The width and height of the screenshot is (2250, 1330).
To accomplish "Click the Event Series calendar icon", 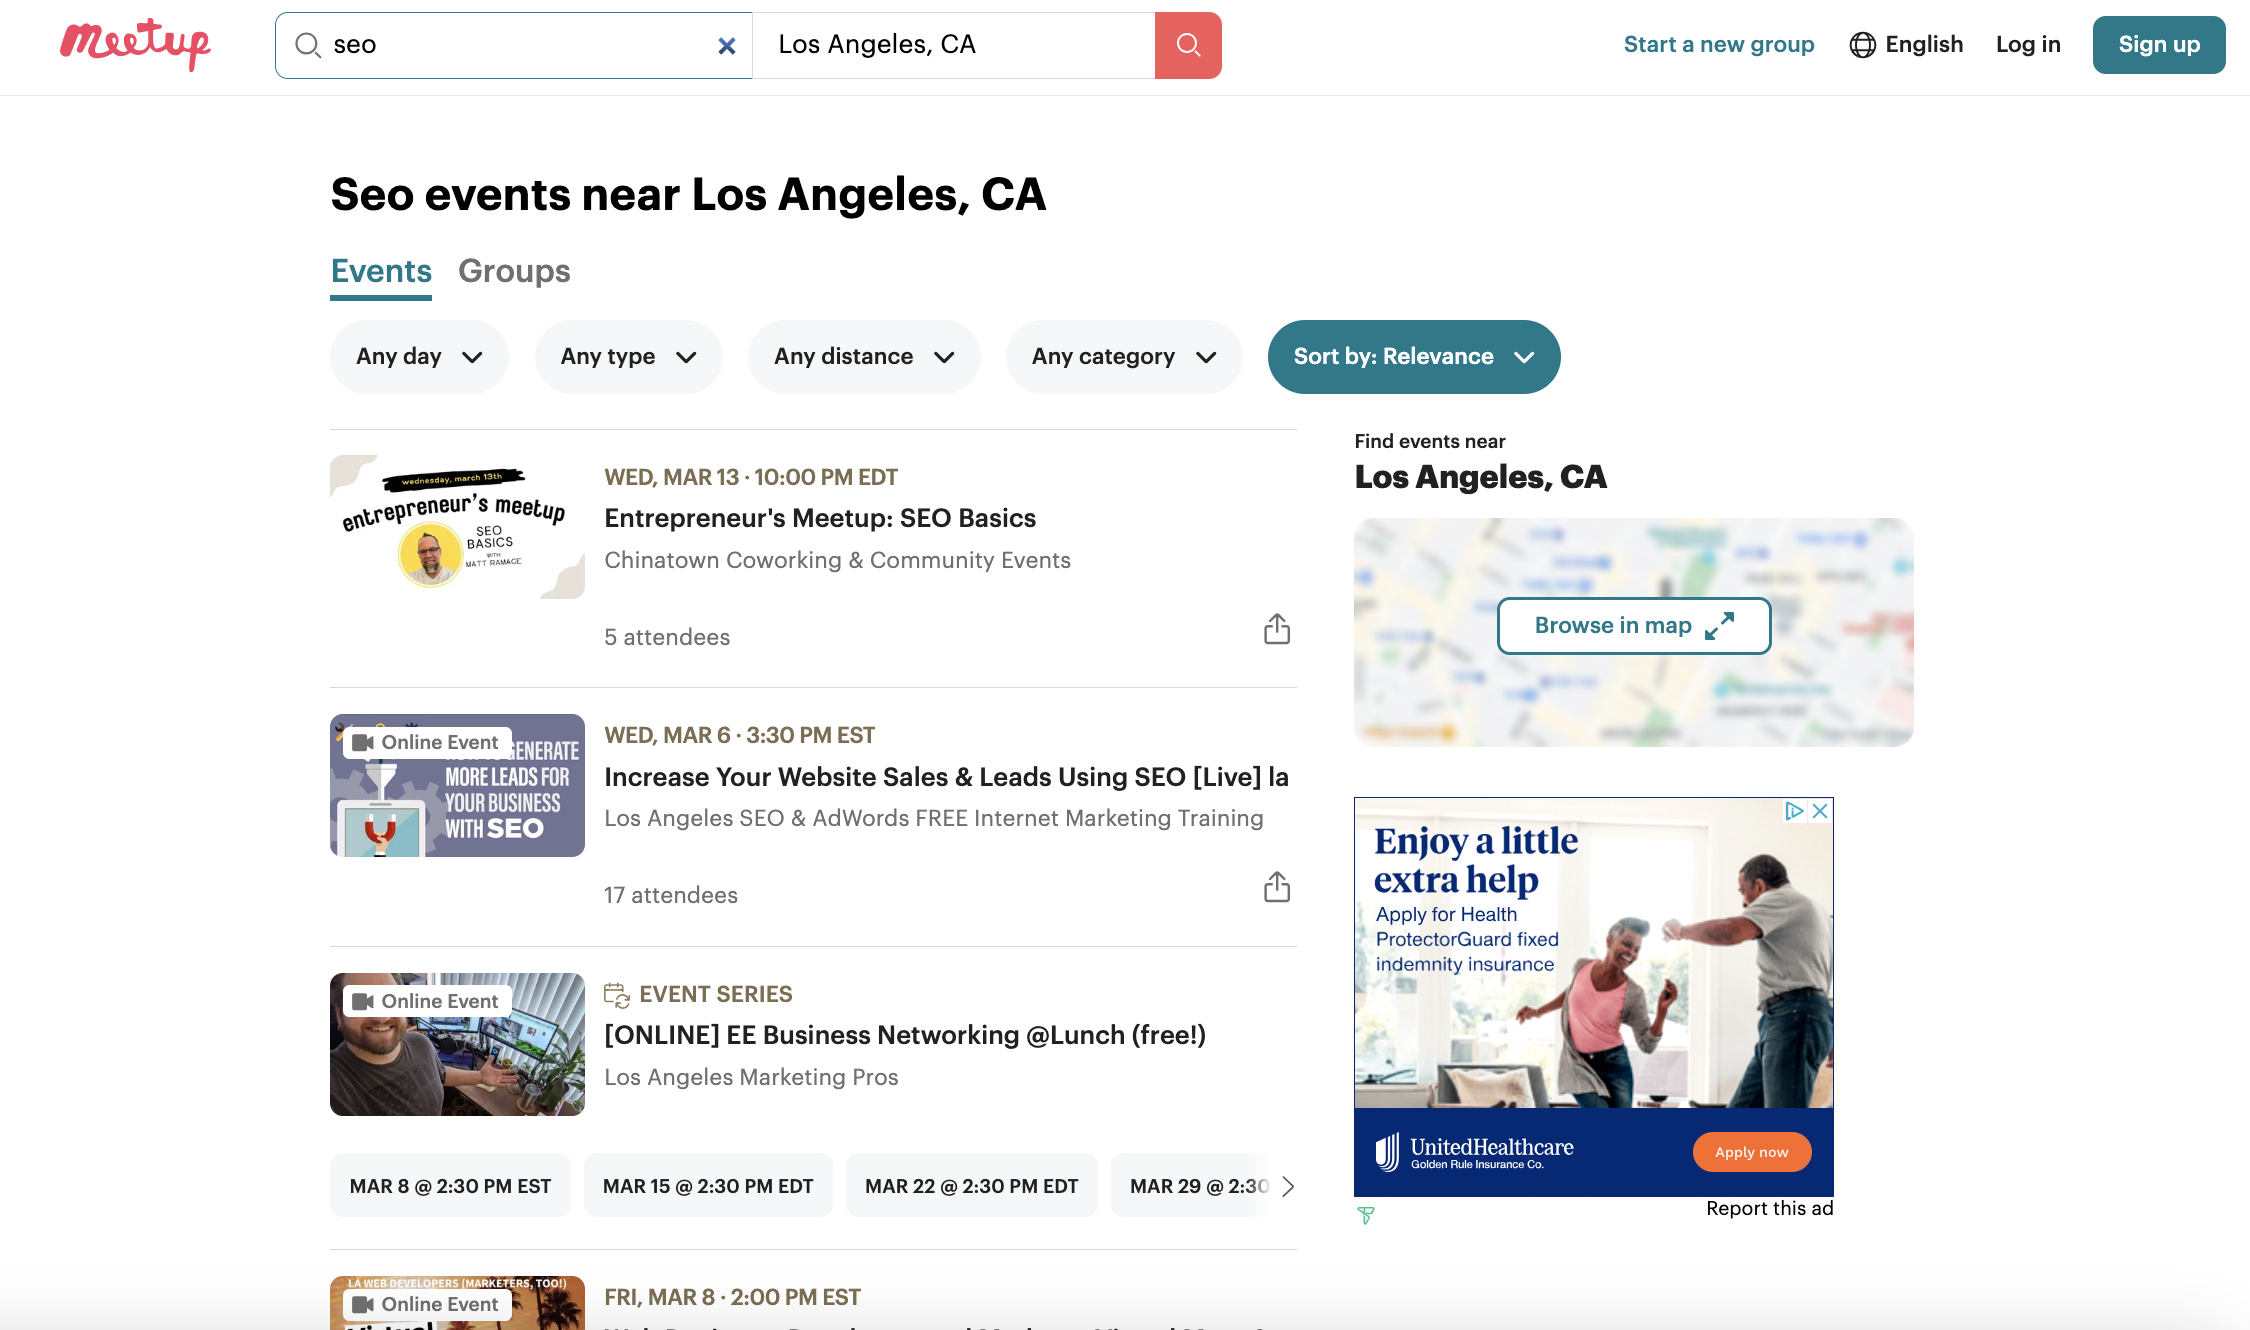I will click(x=617, y=993).
